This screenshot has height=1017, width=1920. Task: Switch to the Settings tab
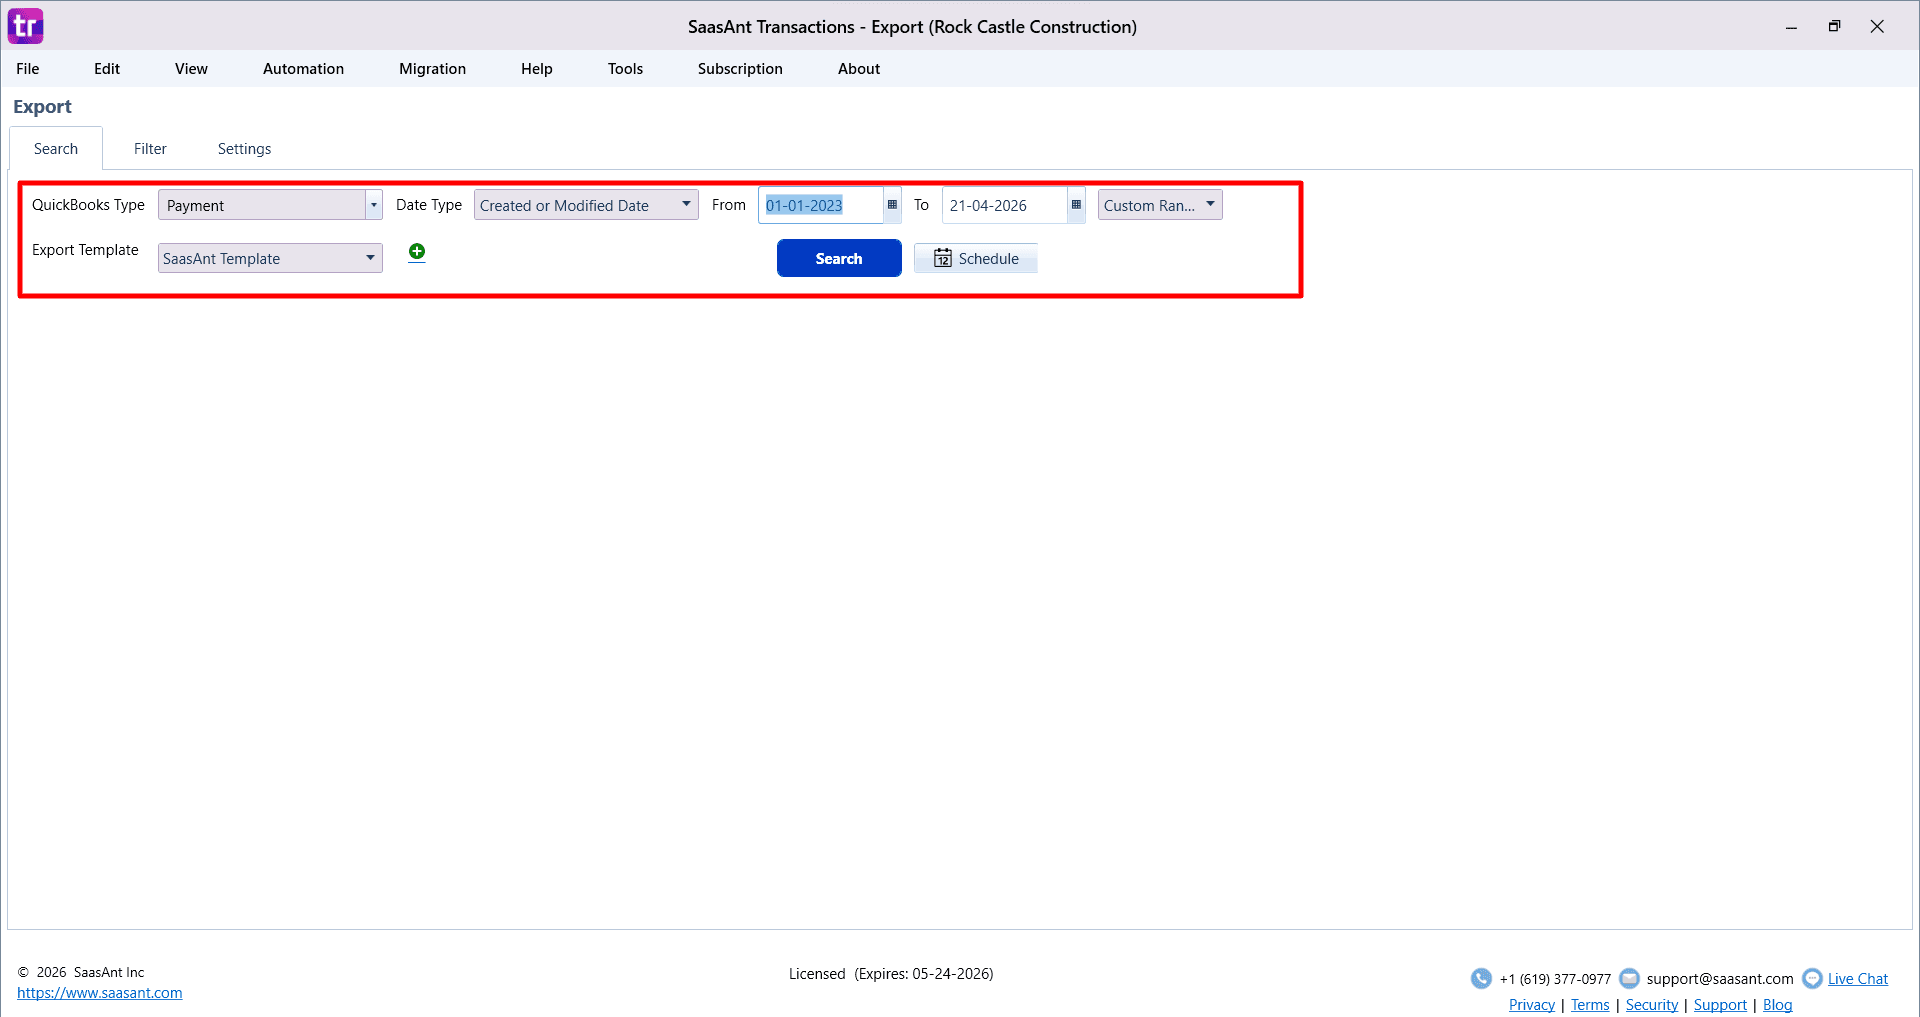(244, 148)
